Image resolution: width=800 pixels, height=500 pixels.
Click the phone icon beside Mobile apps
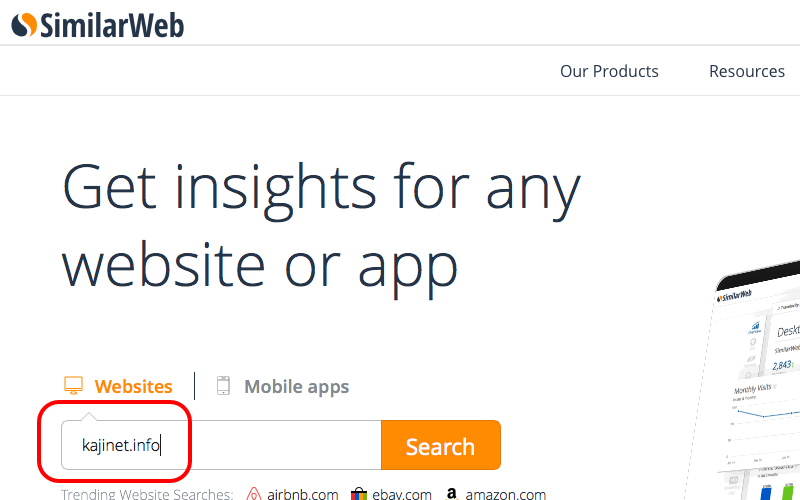click(x=223, y=386)
